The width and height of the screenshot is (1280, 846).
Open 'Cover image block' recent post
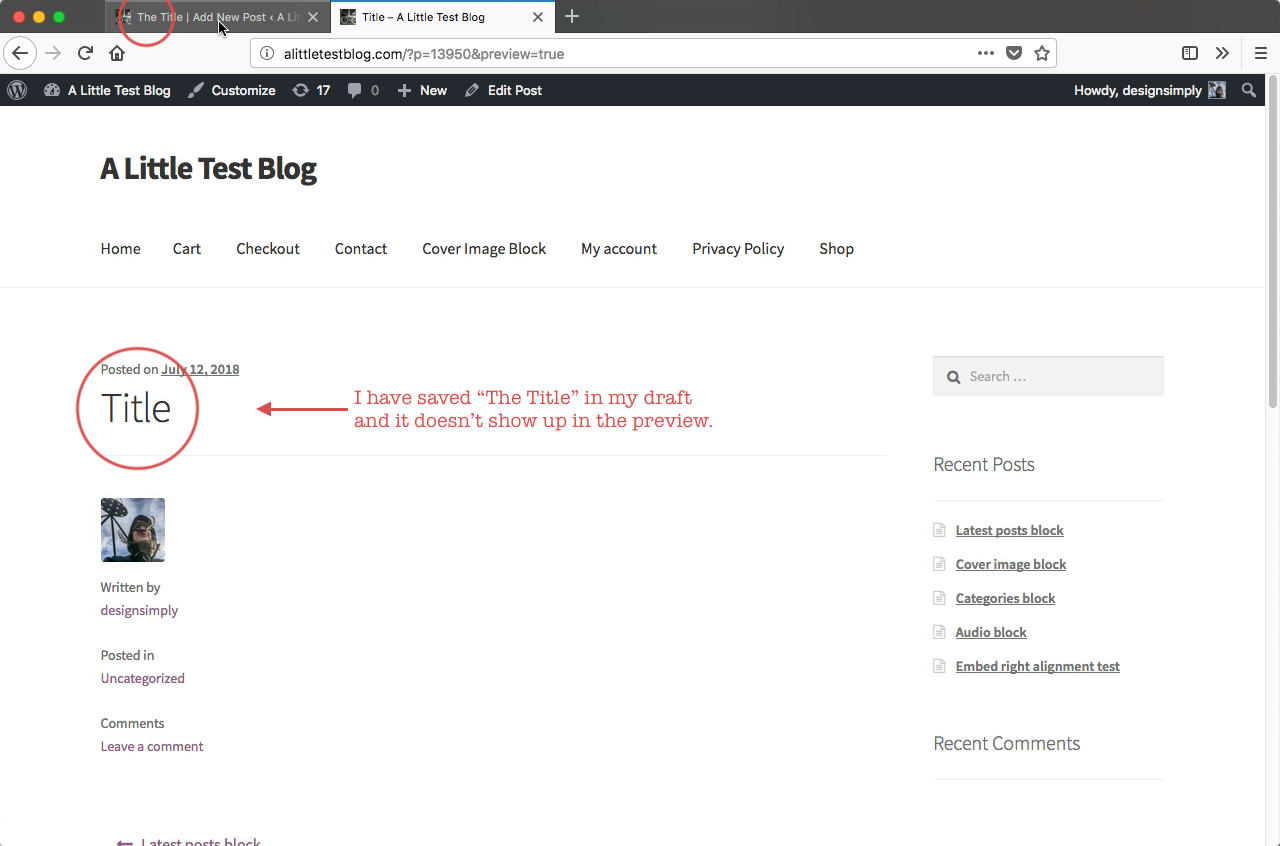pyautogui.click(x=1011, y=564)
